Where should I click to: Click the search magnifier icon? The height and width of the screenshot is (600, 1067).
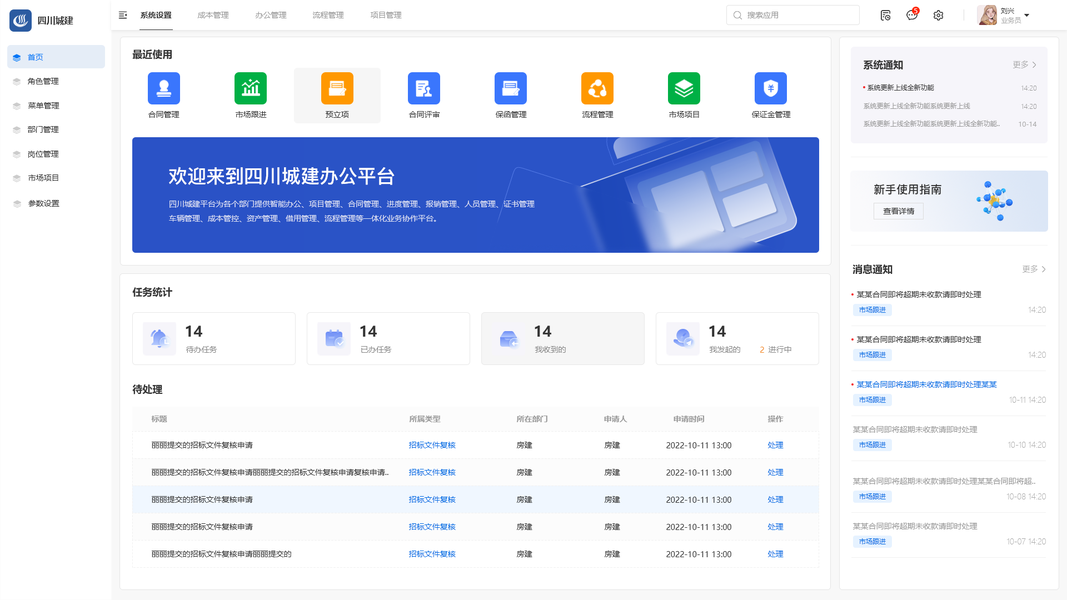pos(738,15)
